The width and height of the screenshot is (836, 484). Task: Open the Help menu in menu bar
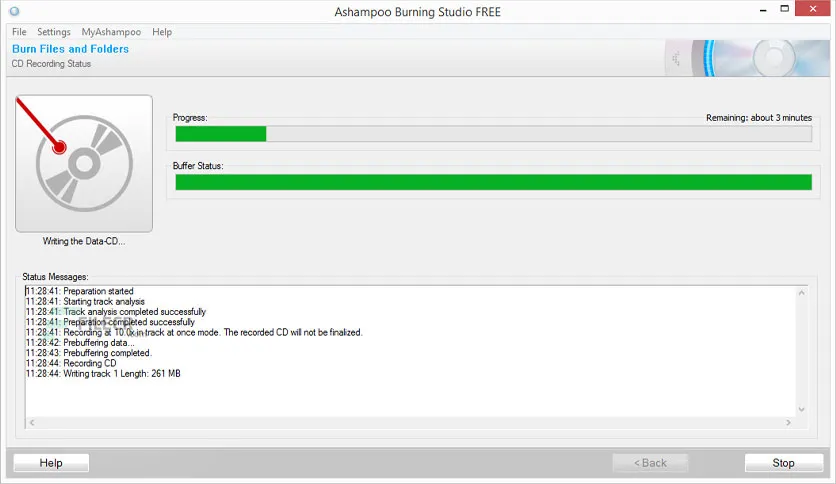162,32
